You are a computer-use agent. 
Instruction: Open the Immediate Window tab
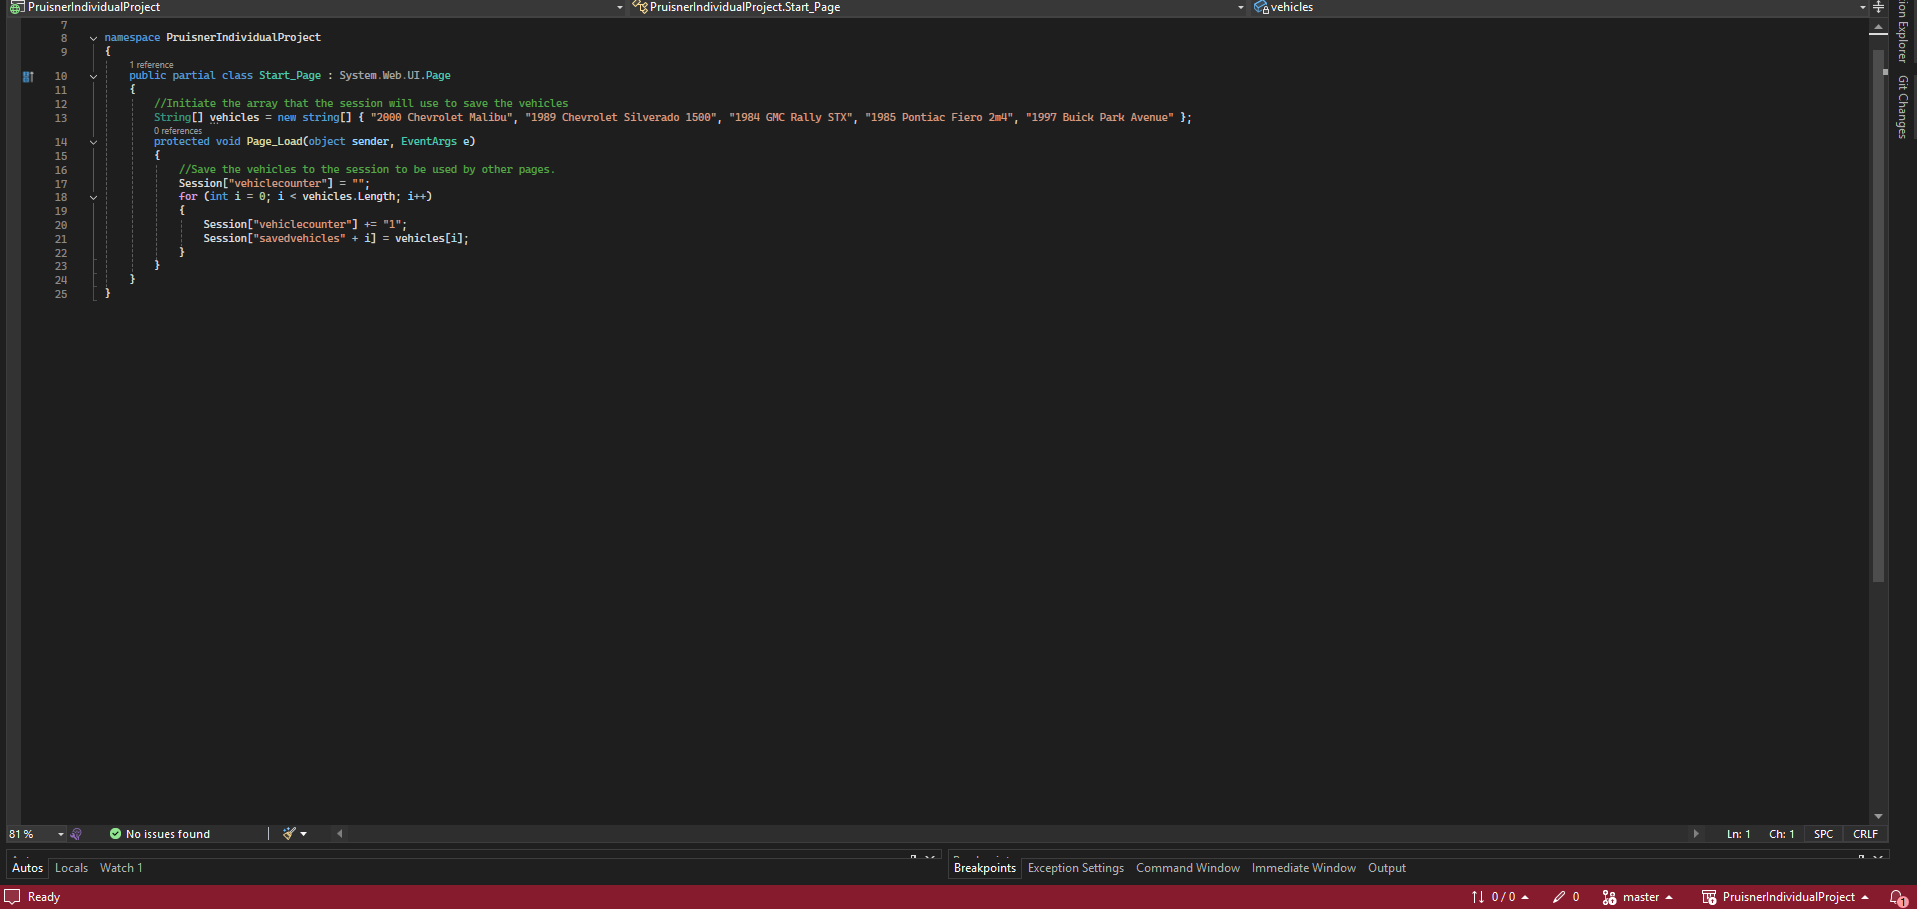pos(1304,868)
